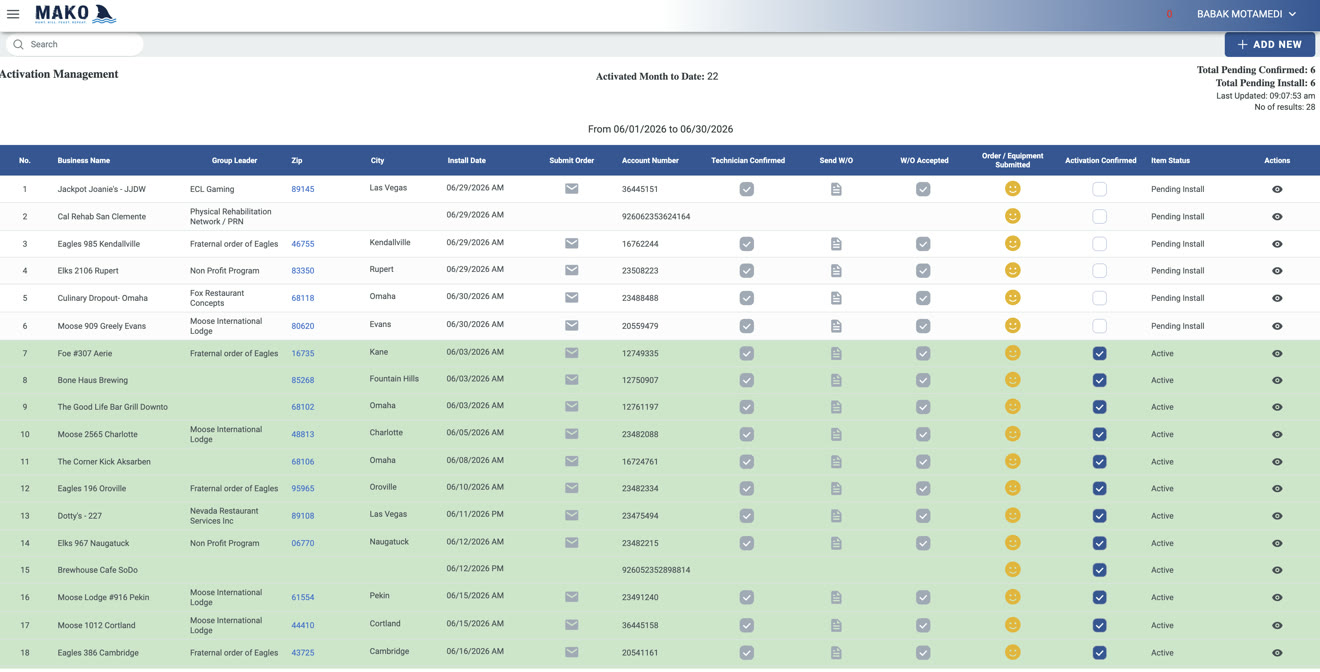Toggle technician confirmed for Moose 909 Greely Evans
The width and height of the screenshot is (1320, 672).
747,326
